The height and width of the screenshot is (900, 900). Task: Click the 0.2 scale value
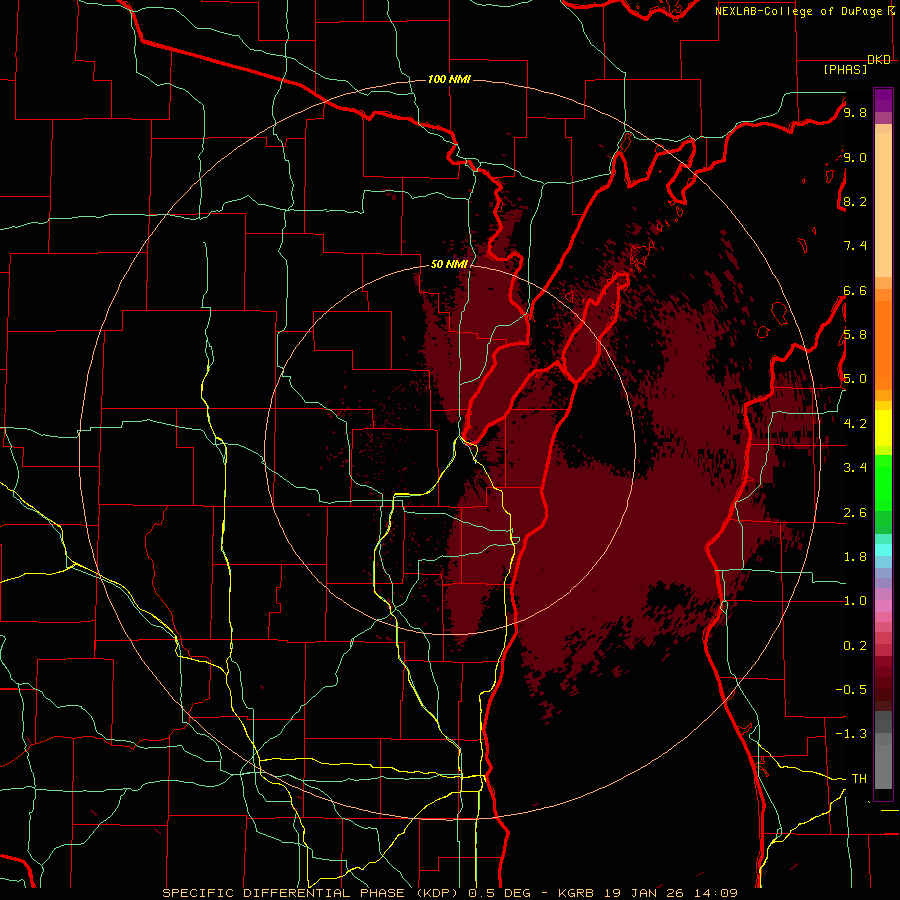pos(855,646)
